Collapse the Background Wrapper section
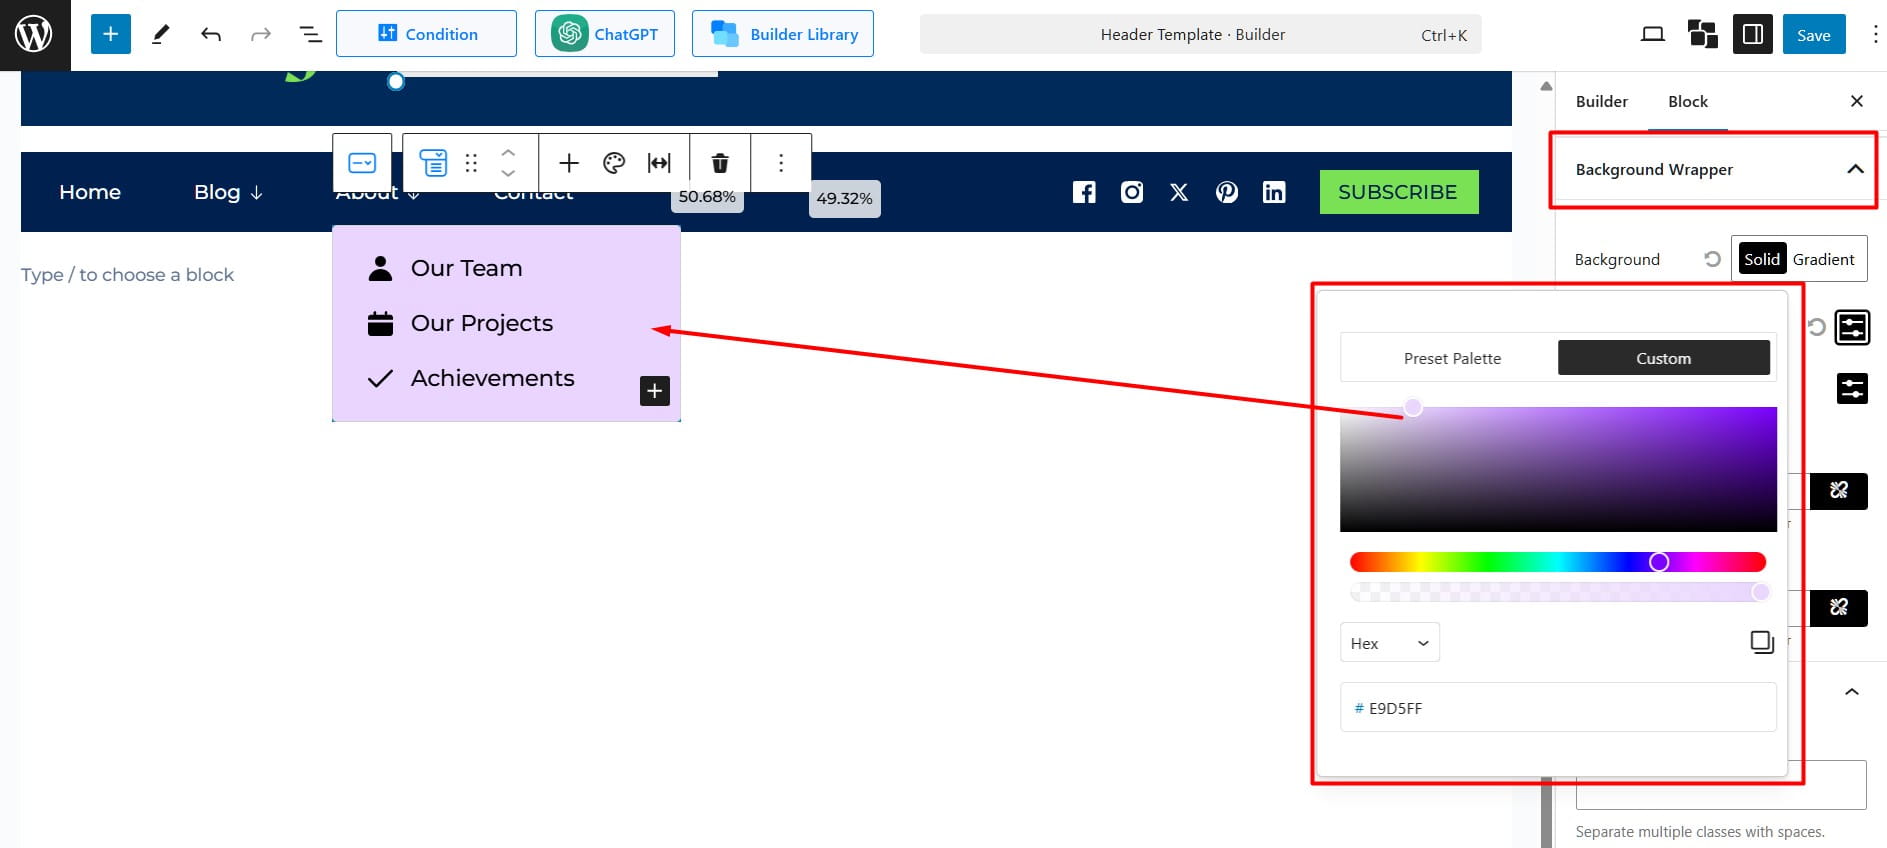1887x848 pixels. [x=1854, y=169]
